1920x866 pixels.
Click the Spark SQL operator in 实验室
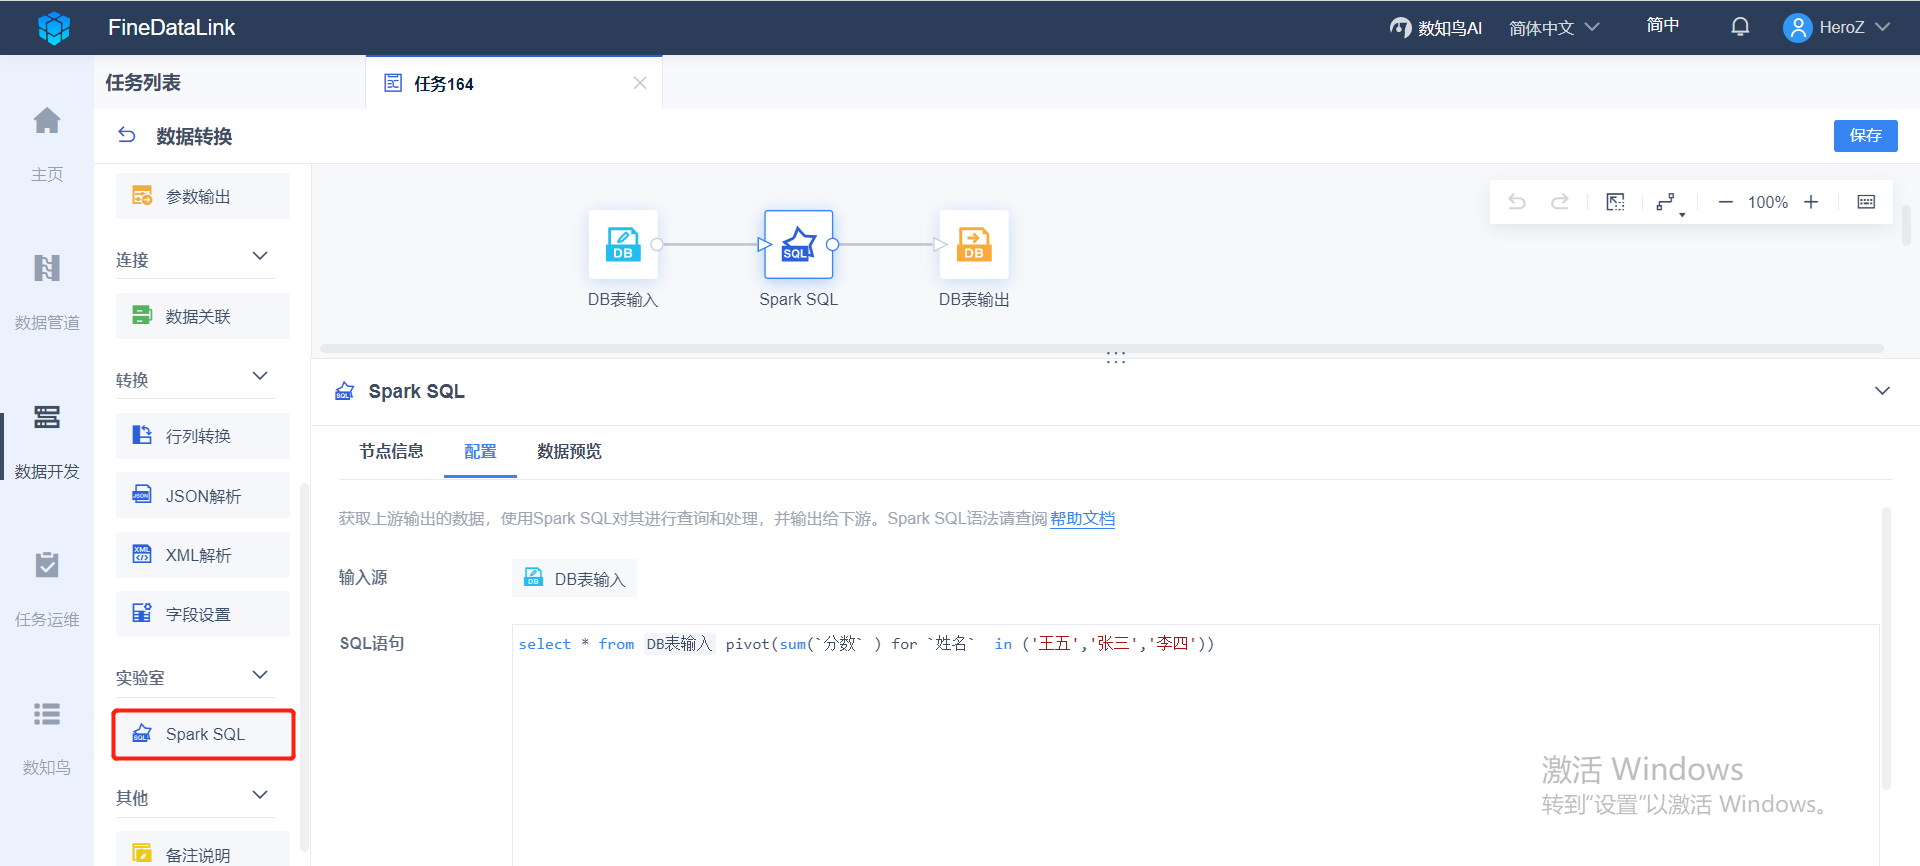coord(203,734)
